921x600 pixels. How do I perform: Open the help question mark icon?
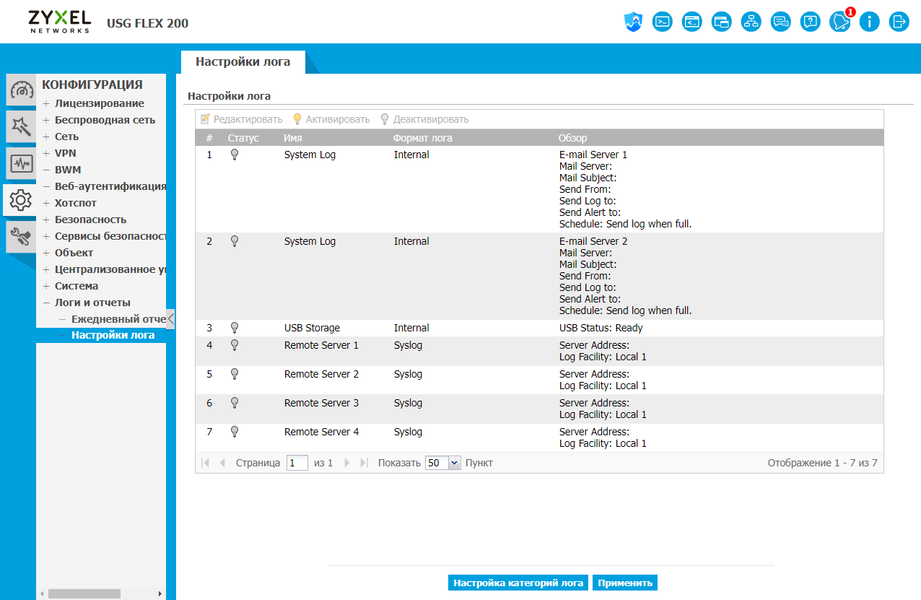click(x=810, y=22)
